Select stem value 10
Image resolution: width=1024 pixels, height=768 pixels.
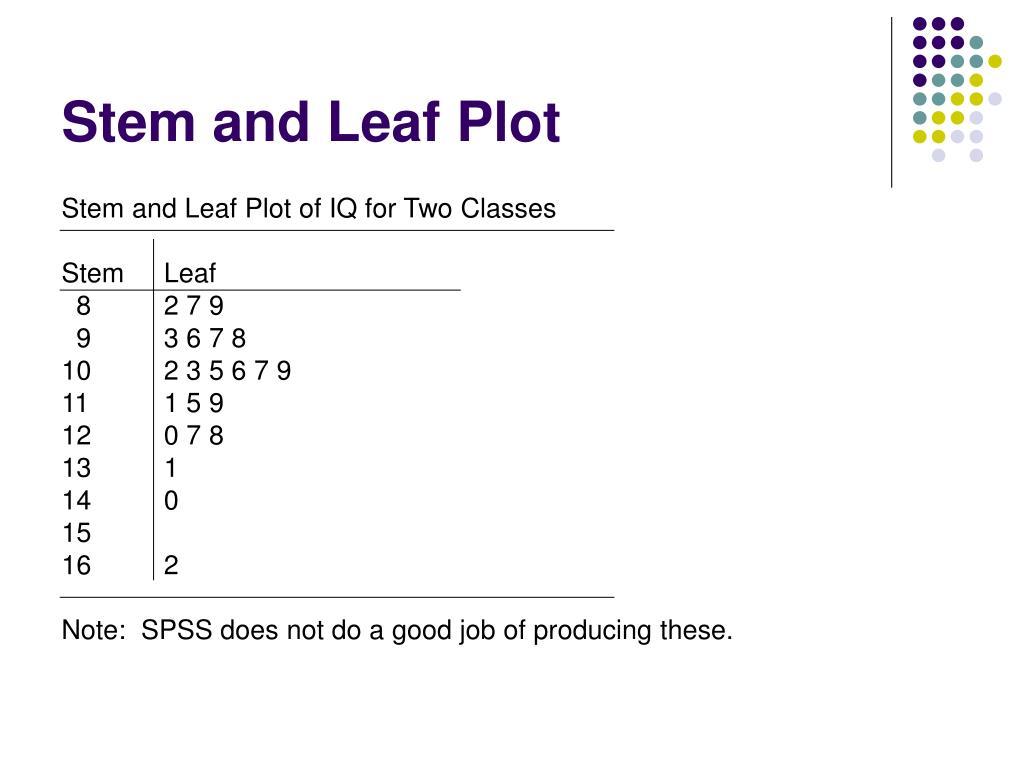pos(76,371)
